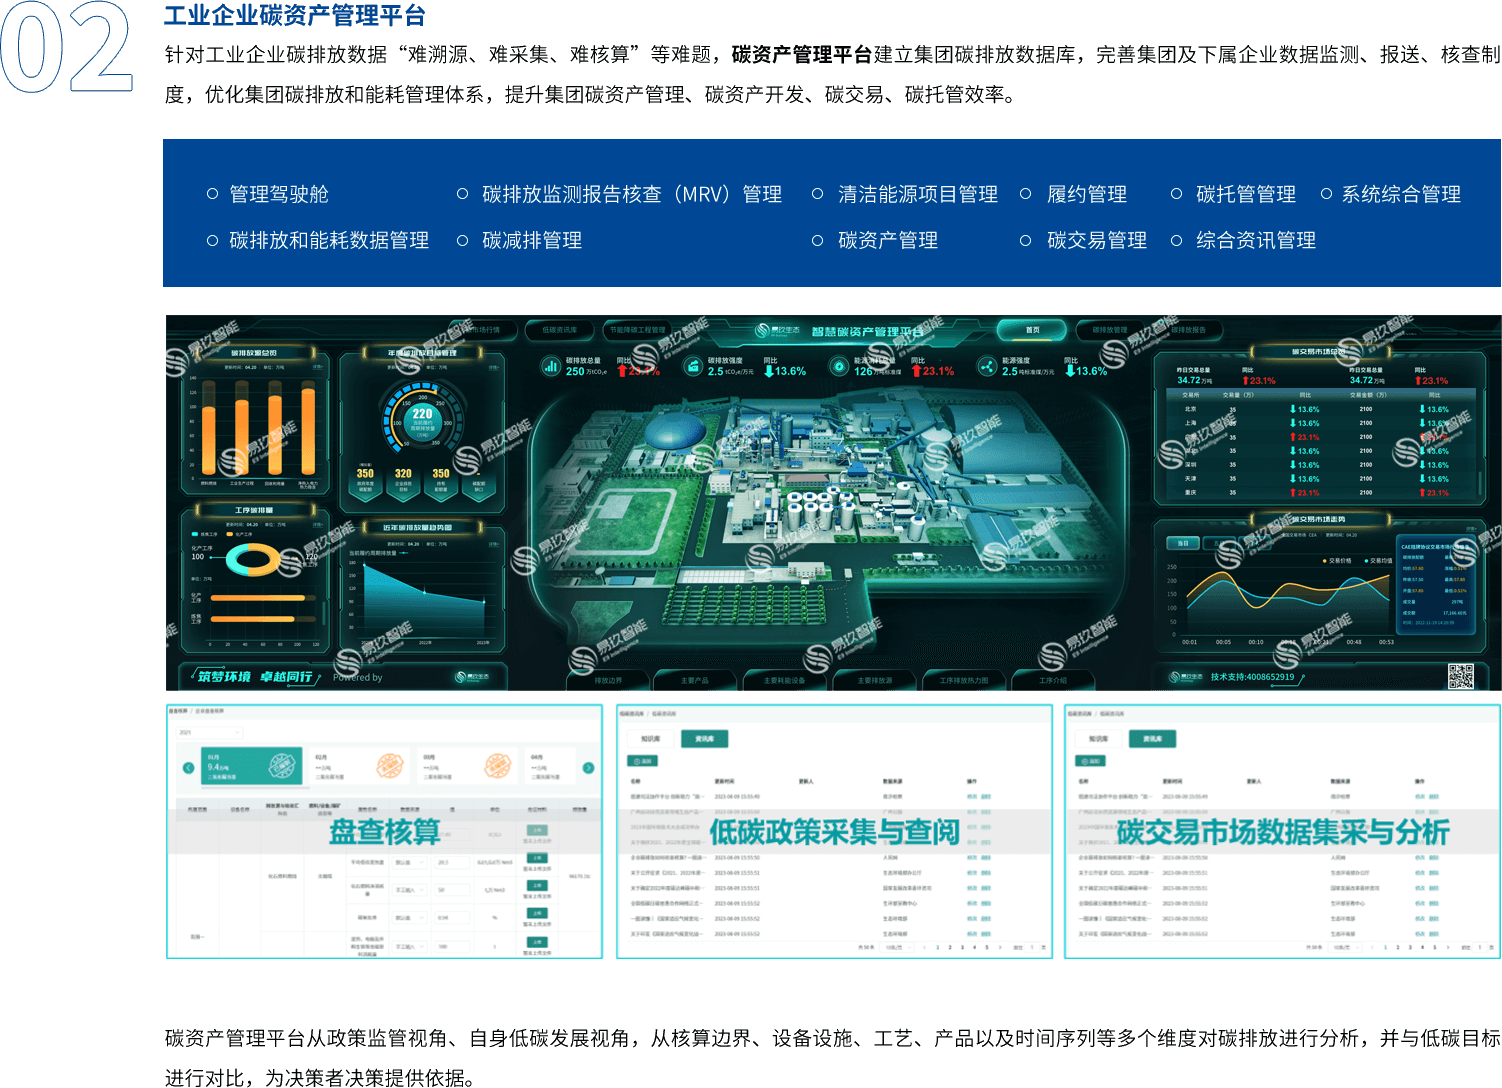This screenshot has height=1088, width=1502.
Task: Click the 当日 button in market chart
Action: point(1183,543)
